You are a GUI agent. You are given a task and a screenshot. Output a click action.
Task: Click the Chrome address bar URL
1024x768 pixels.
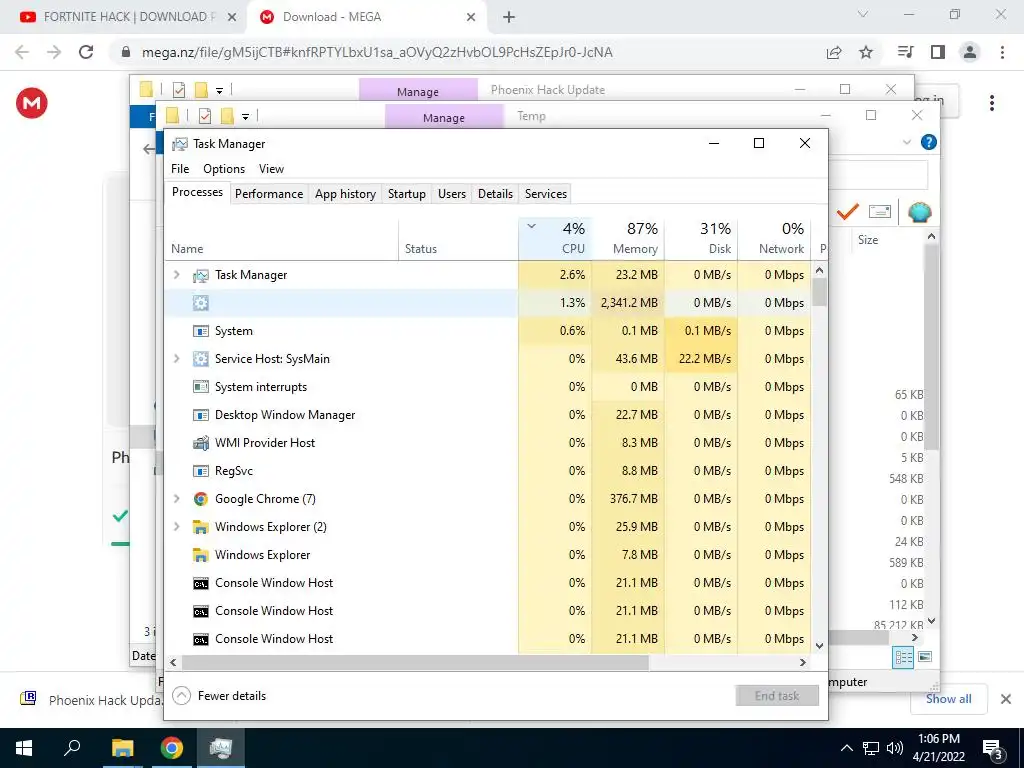click(377, 52)
